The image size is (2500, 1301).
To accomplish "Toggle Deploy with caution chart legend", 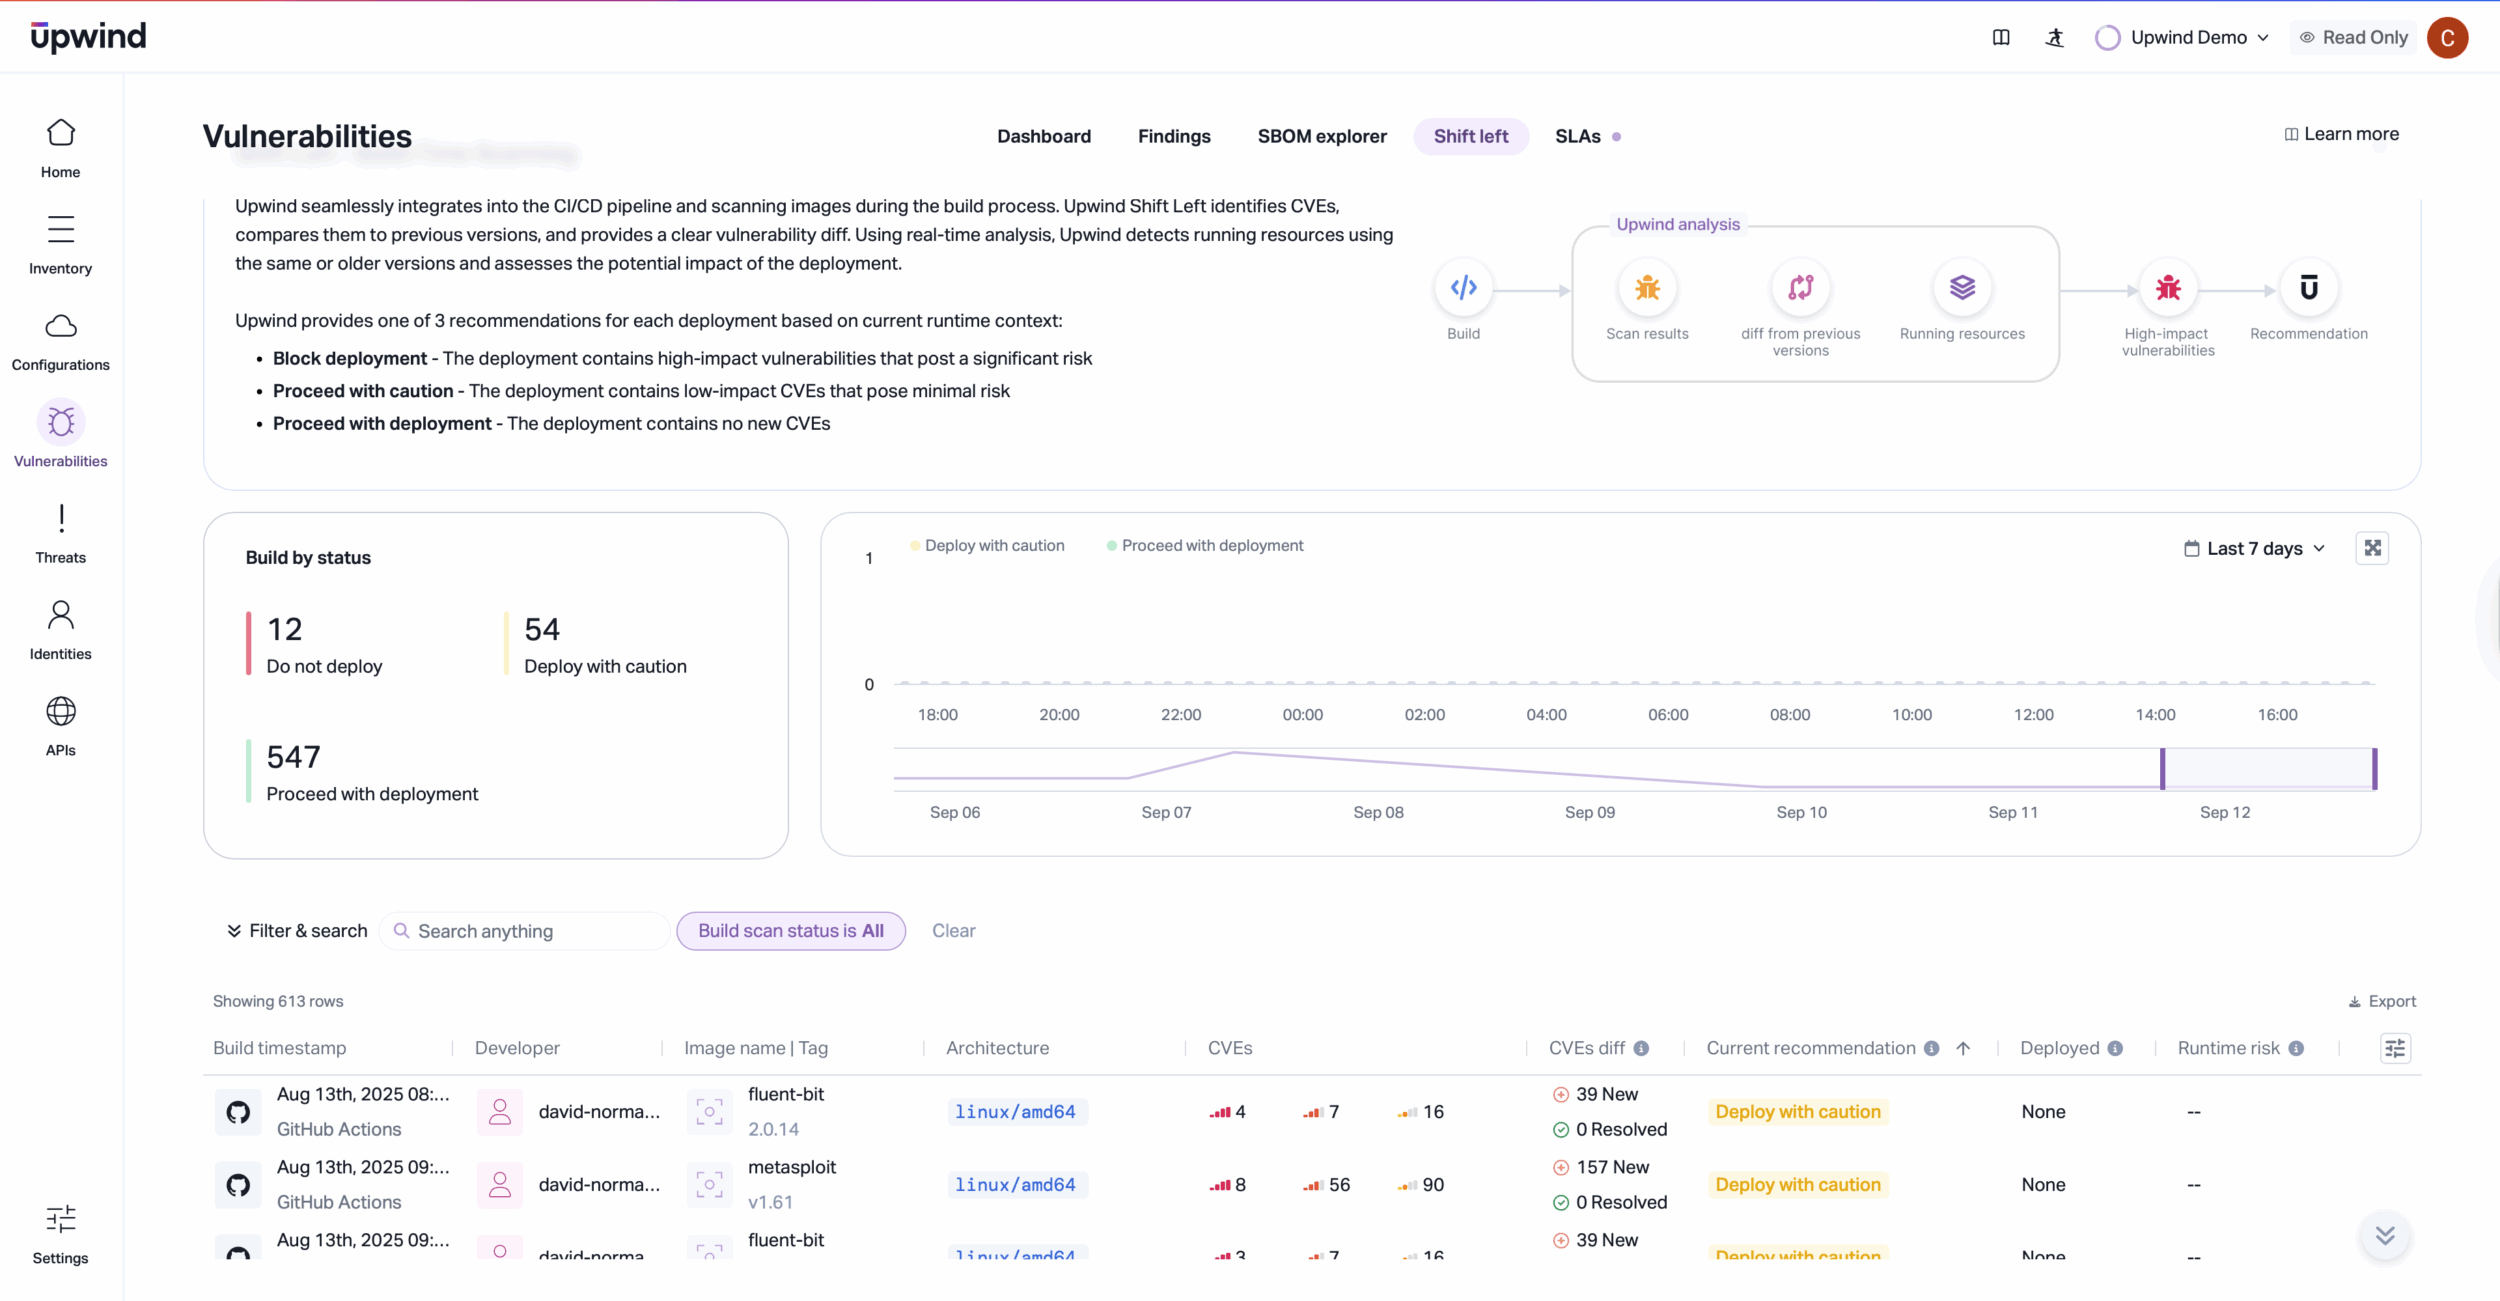I will [x=987, y=545].
